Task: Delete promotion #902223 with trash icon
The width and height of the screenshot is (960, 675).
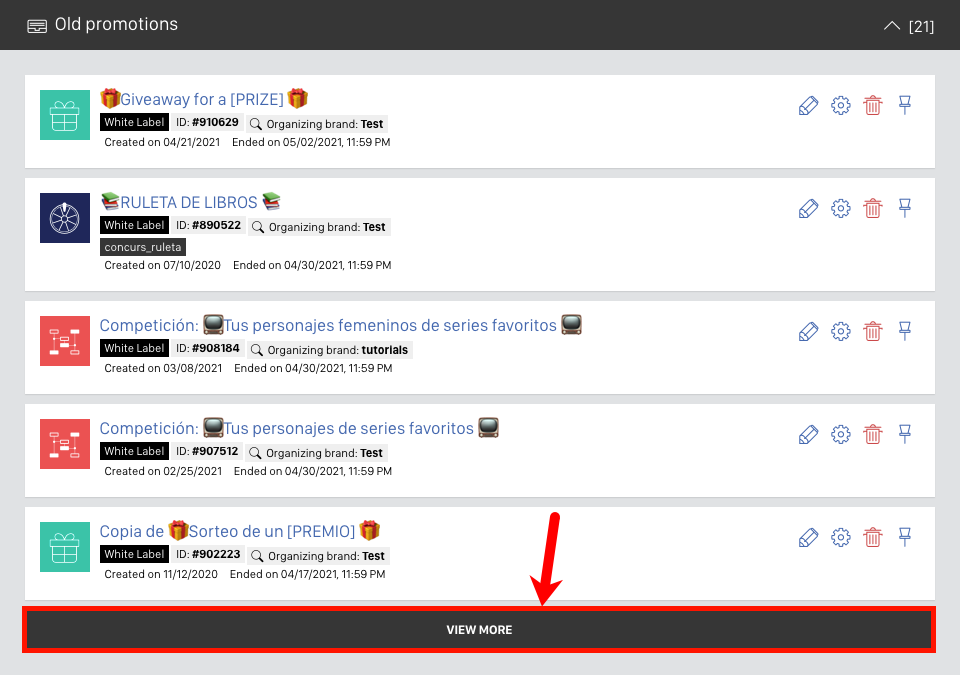Action: (x=872, y=537)
